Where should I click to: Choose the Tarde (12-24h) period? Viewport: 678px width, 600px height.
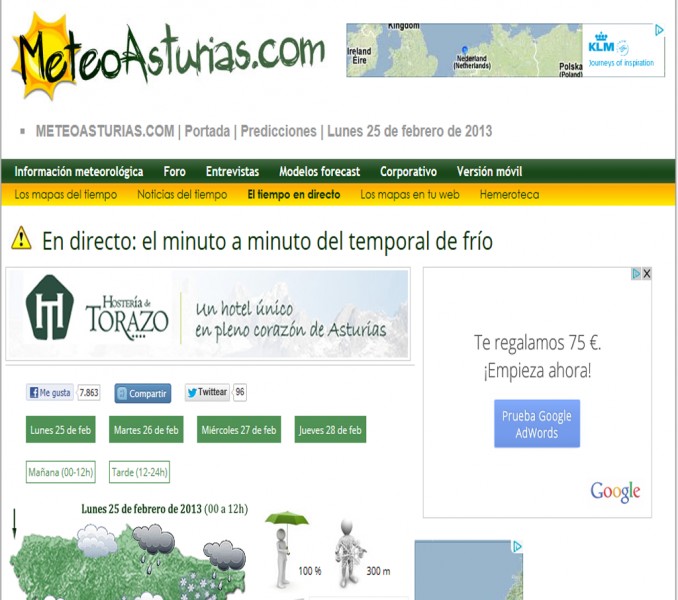(139, 471)
